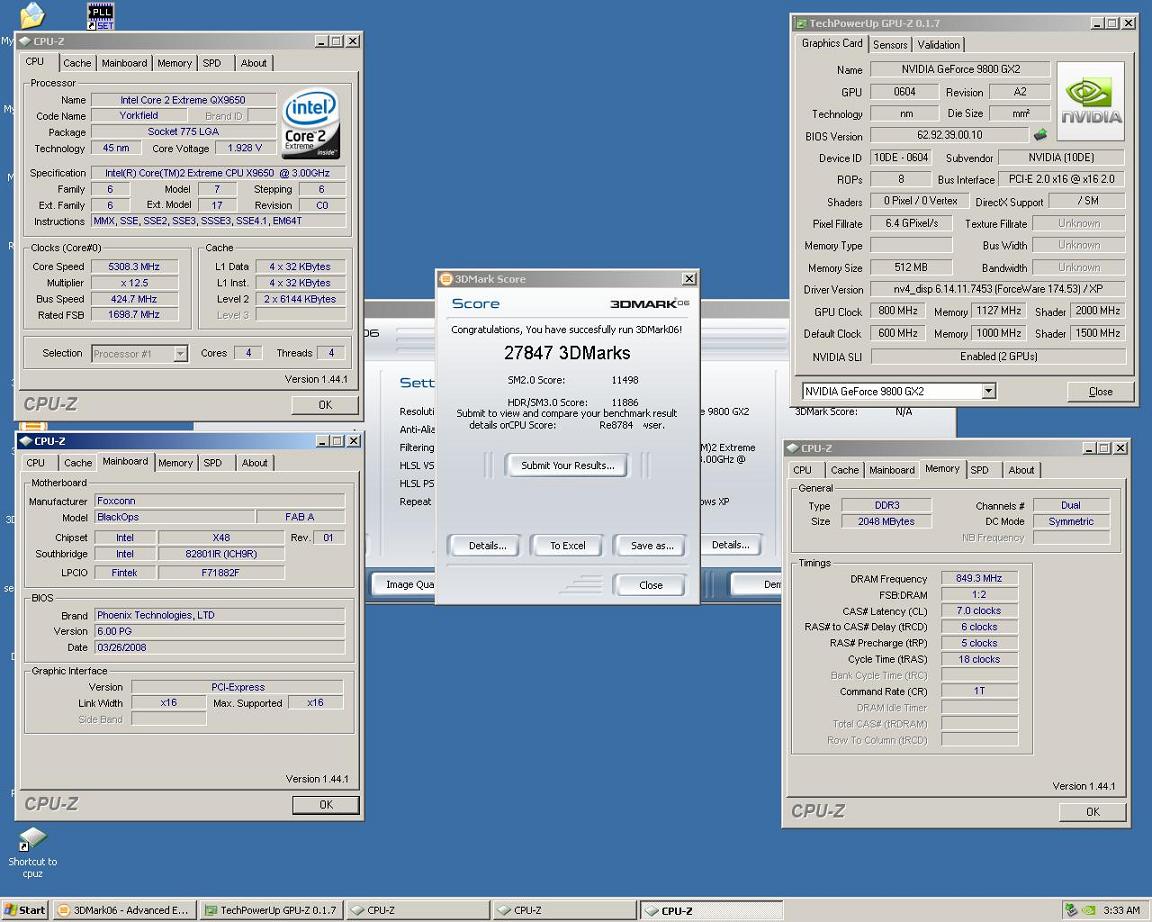The height and width of the screenshot is (922, 1152).
Task: Click OK in the top CPU-Z window
Action: tap(325, 405)
